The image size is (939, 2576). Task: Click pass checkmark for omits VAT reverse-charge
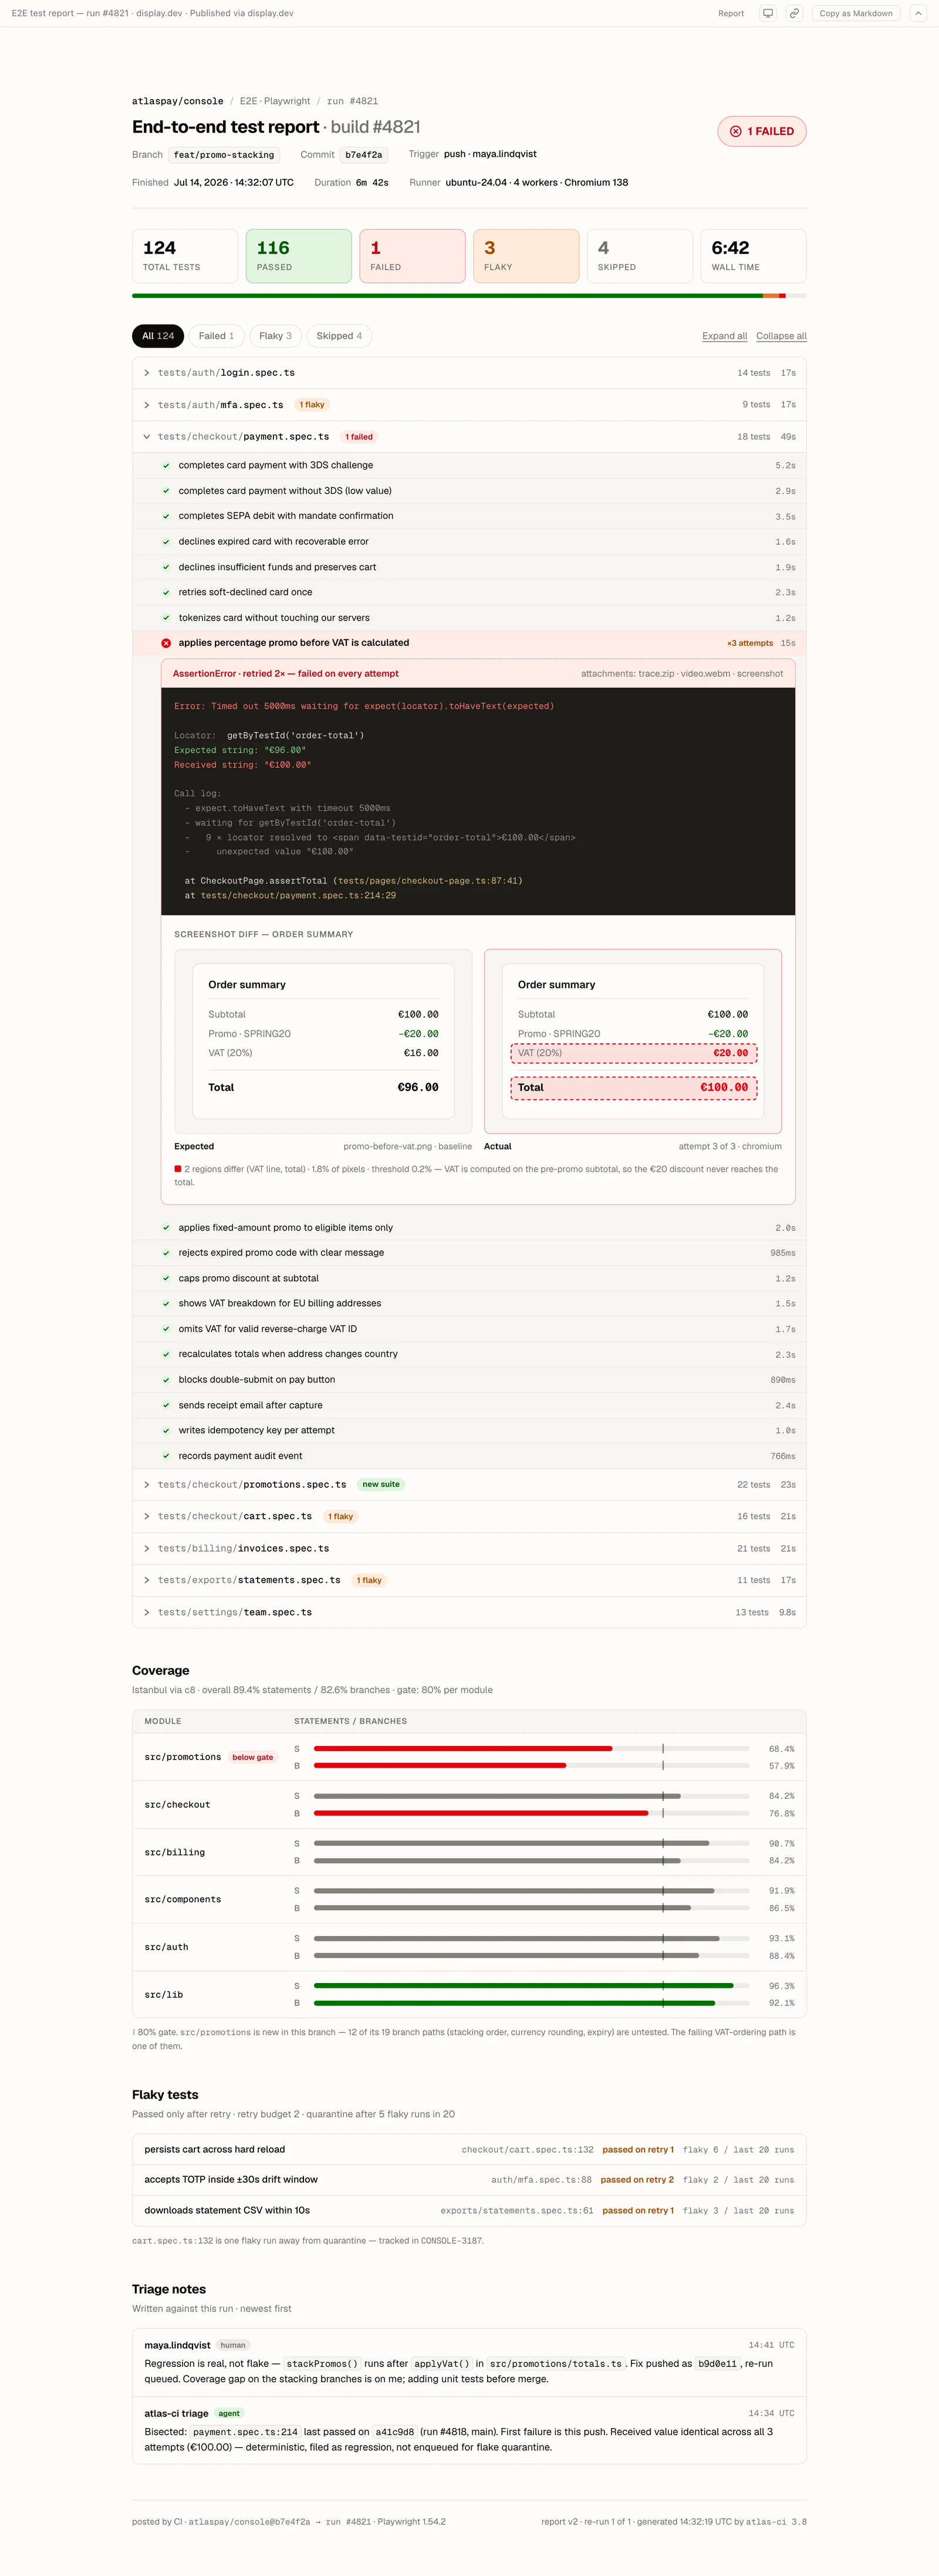[166, 1329]
